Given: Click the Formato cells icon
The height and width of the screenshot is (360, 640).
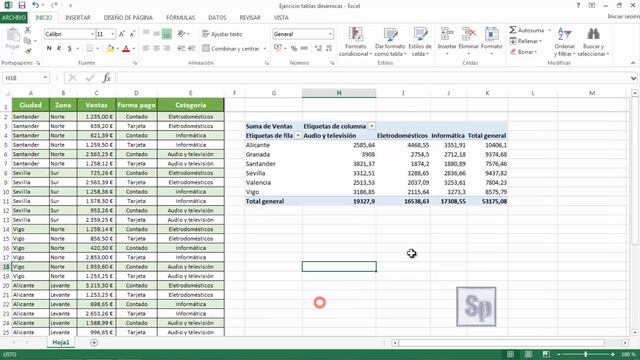Looking at the screenshot, I should coord(491,34).
